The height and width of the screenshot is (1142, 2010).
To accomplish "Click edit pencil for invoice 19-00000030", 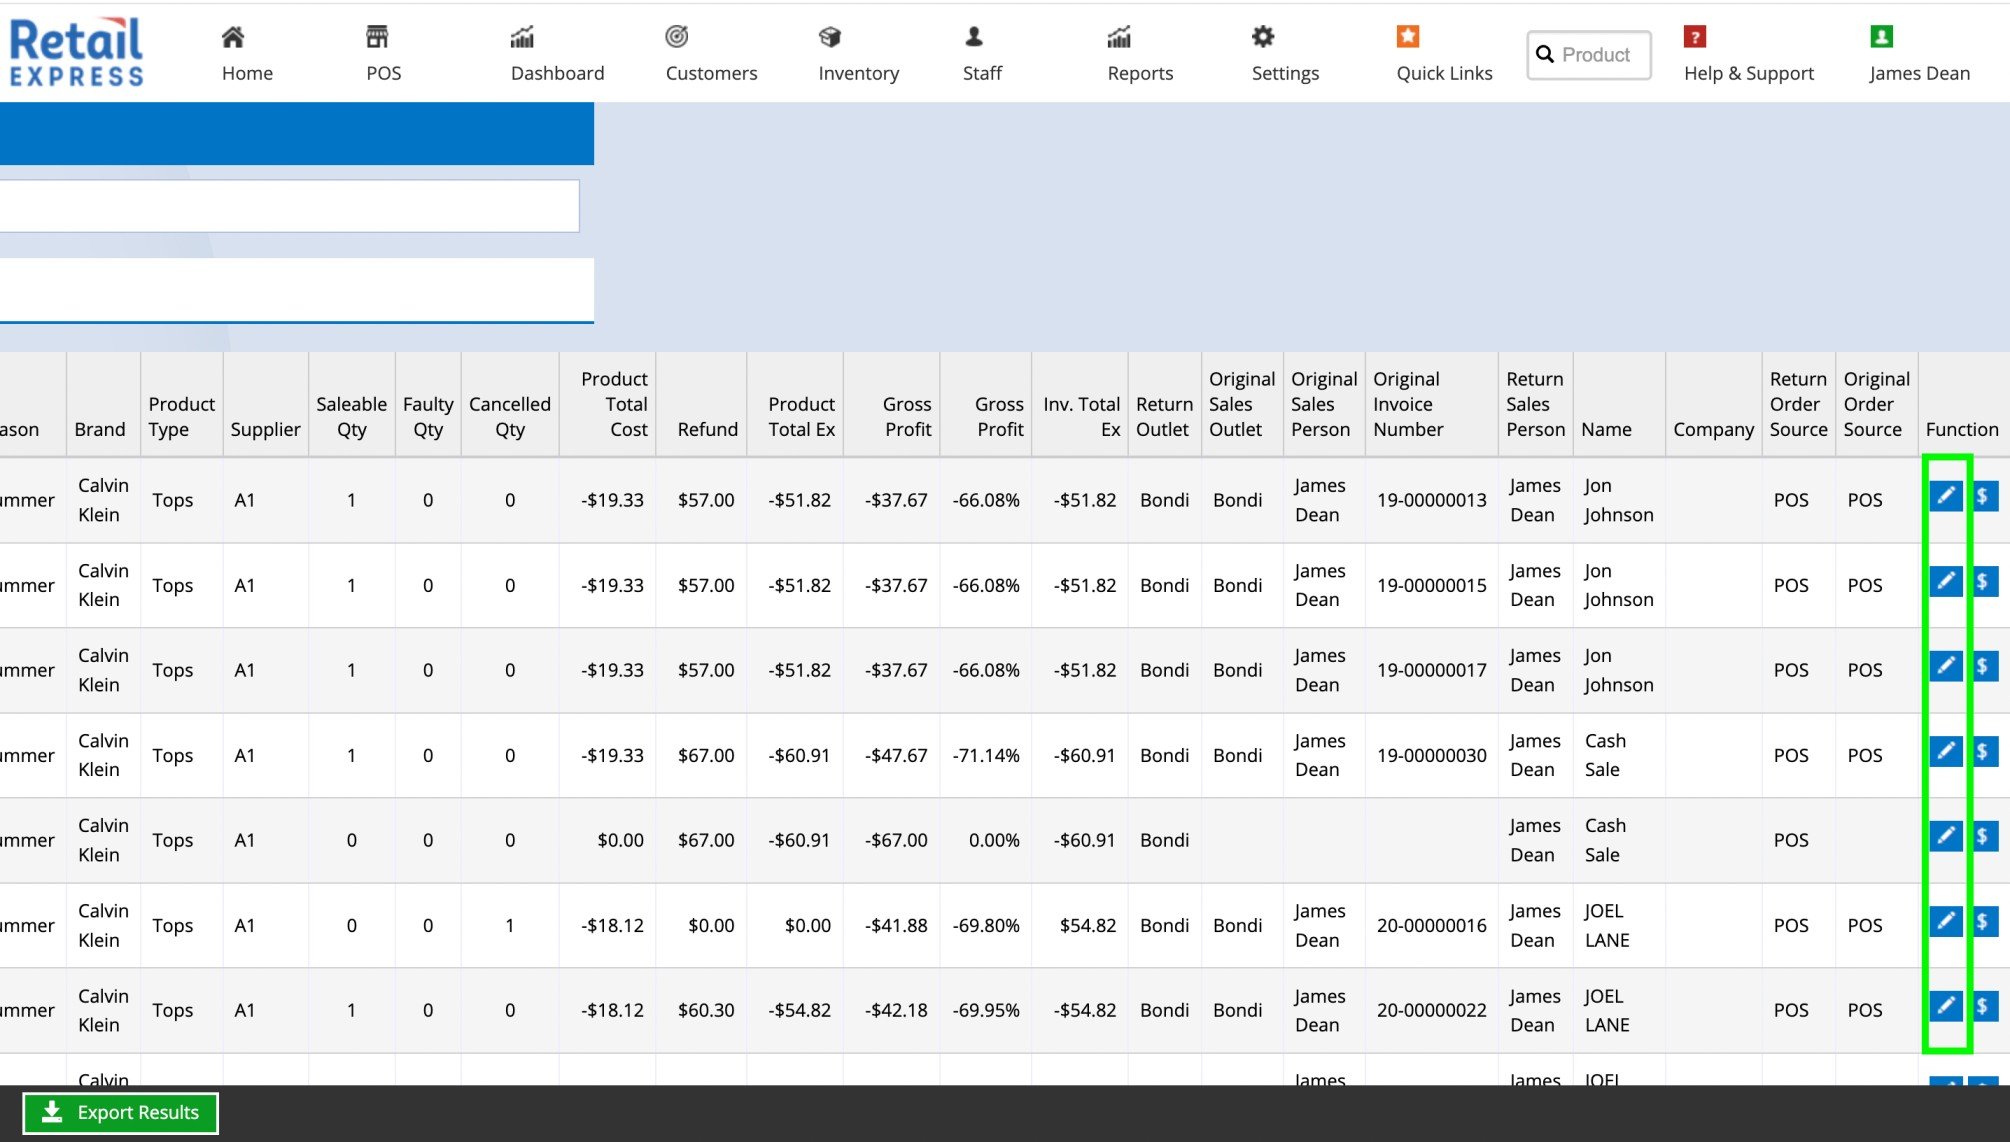I will tap(1945, 751).
